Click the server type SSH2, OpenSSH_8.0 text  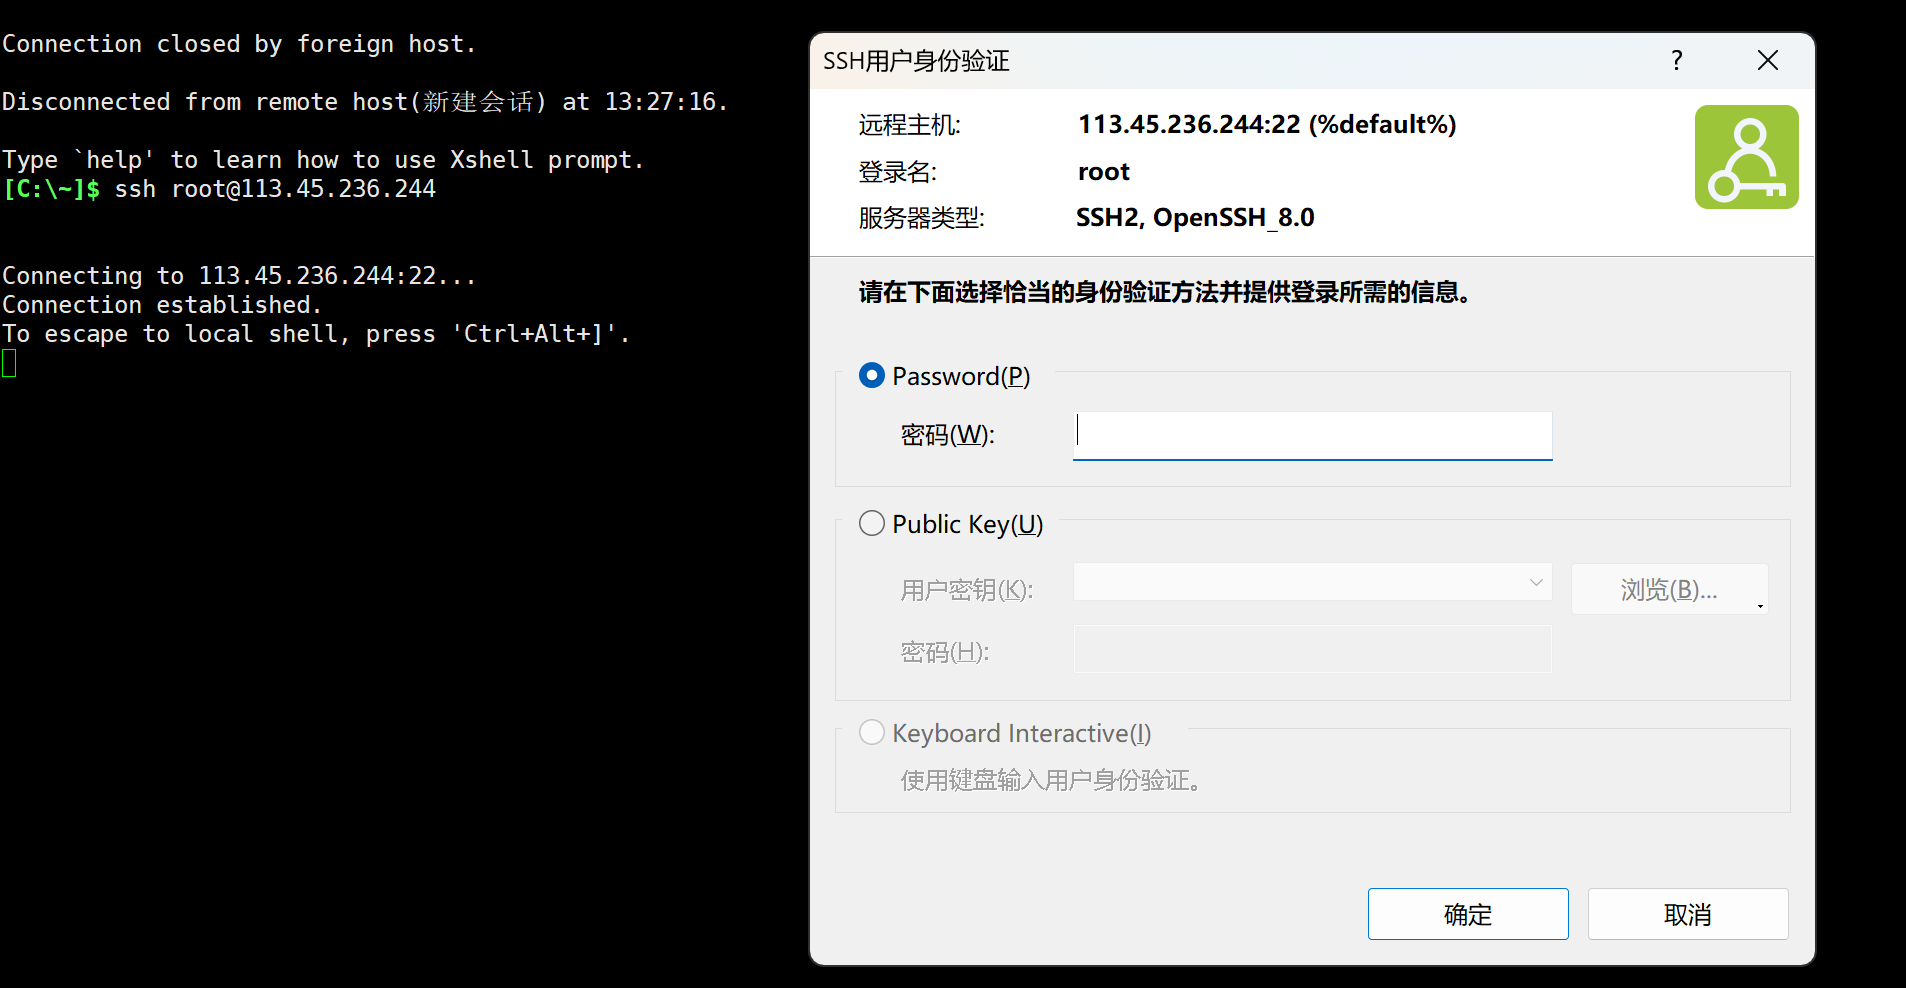1195,218
